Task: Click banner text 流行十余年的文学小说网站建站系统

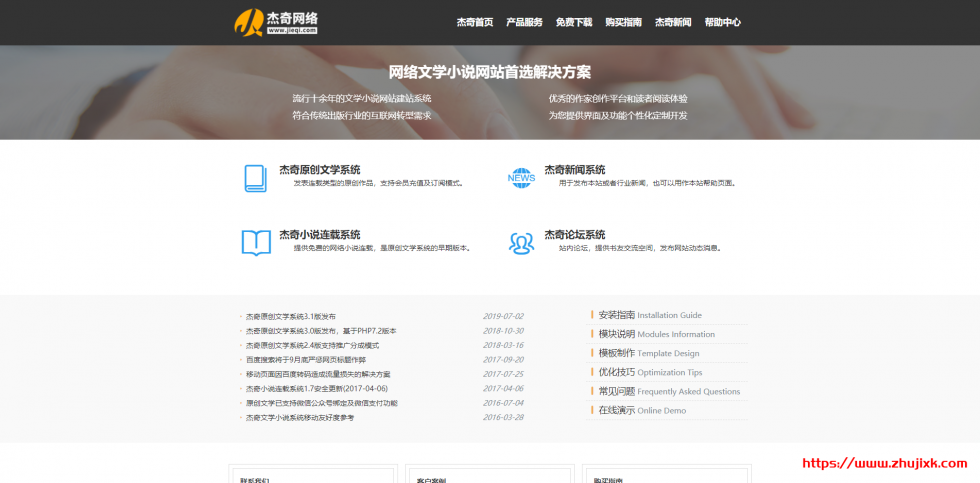Action: click(x=362, y=99)
